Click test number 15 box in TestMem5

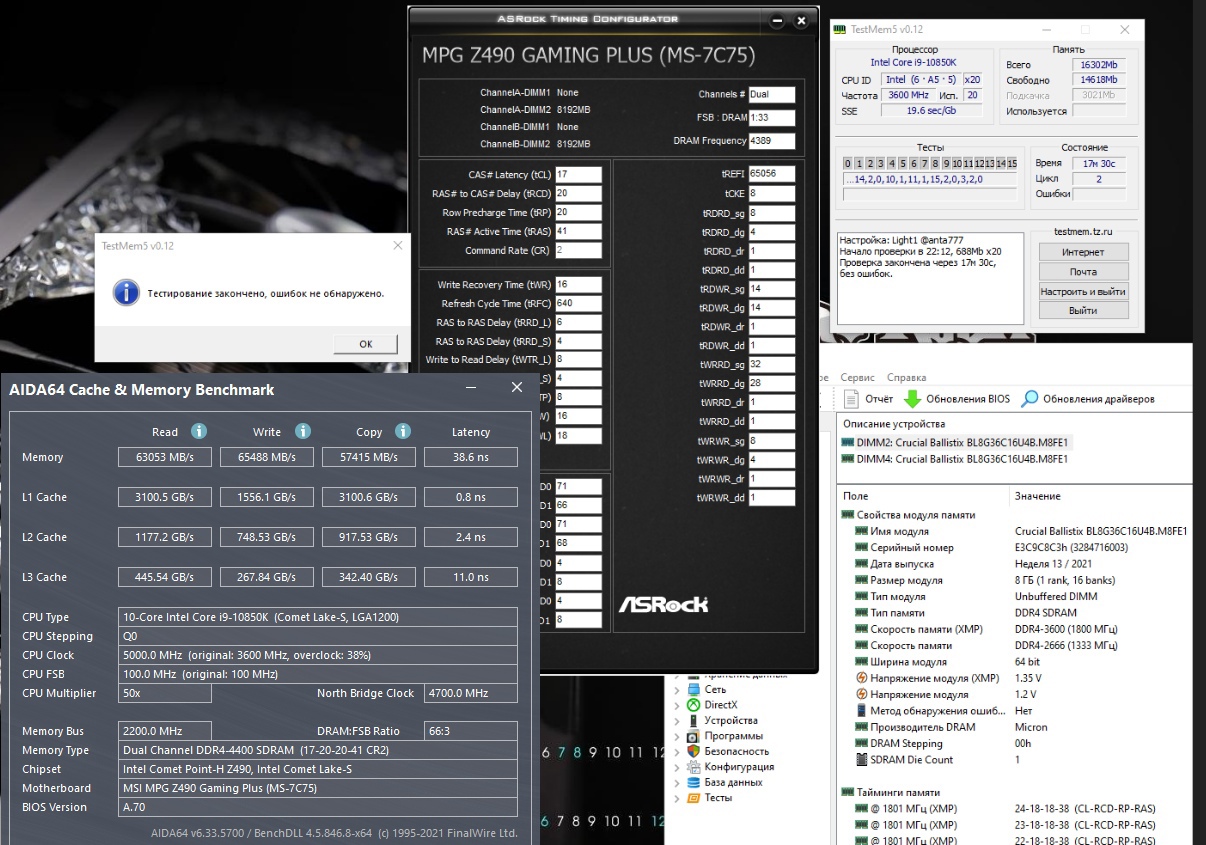[x=1011, y=163]
